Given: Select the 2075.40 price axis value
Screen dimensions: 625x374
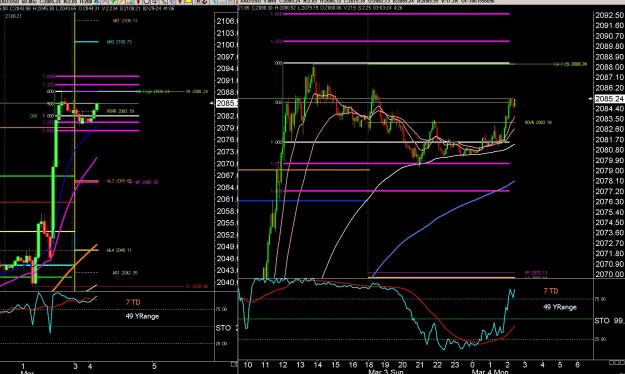Looking at the screenshot, I should (x=609, y=212).
